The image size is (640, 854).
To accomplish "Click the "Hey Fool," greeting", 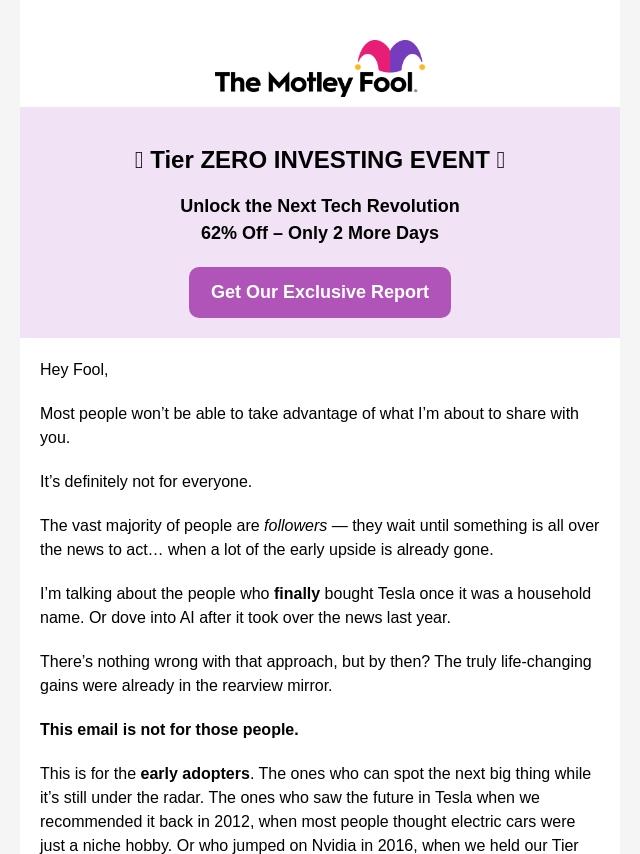I will point(74,370).
